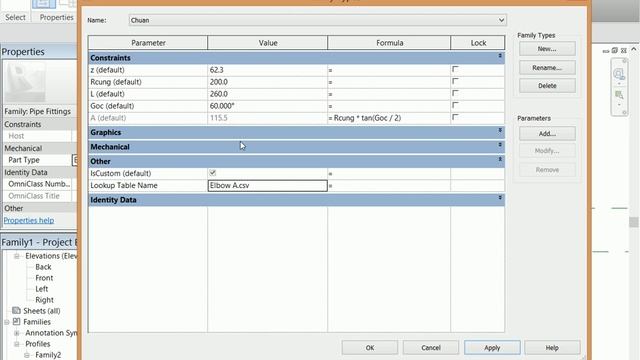640x360 pixels.
Task: Click the Value column header
Action: [267, 43]
